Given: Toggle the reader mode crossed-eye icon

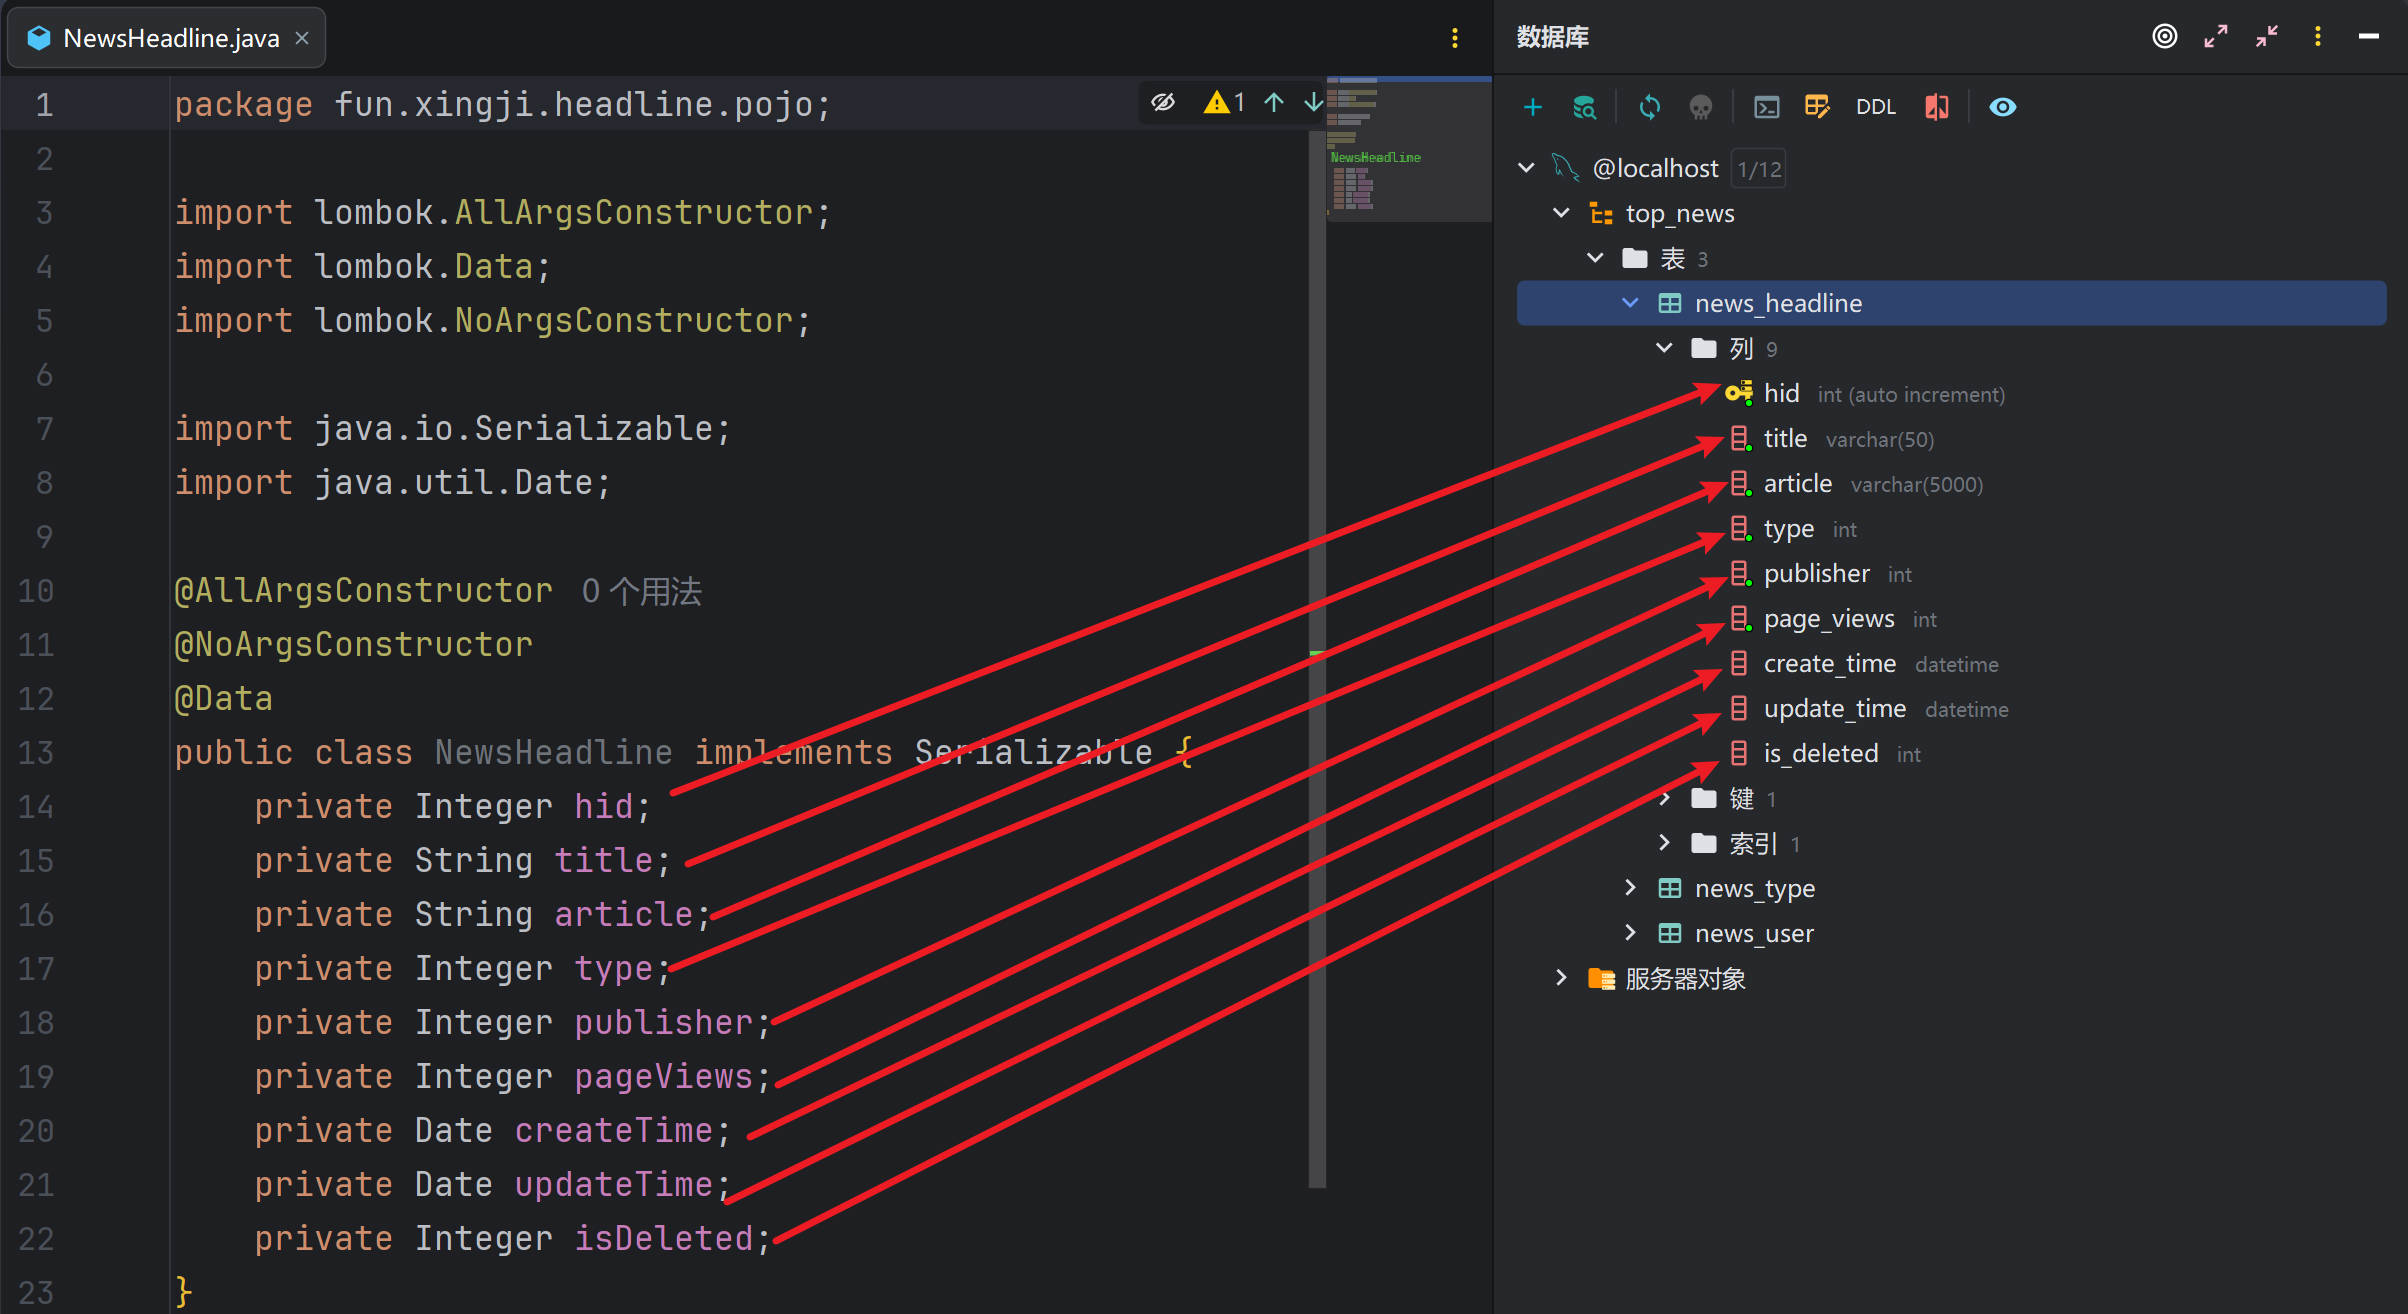Looking at the screenshot, I should click(1163, 102).
